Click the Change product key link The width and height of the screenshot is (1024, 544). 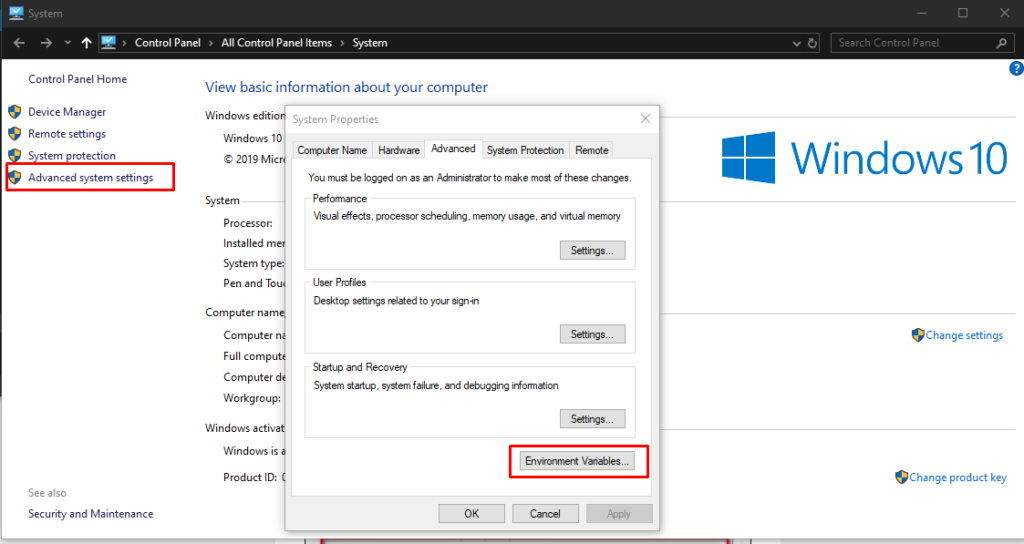click(957, 477)
